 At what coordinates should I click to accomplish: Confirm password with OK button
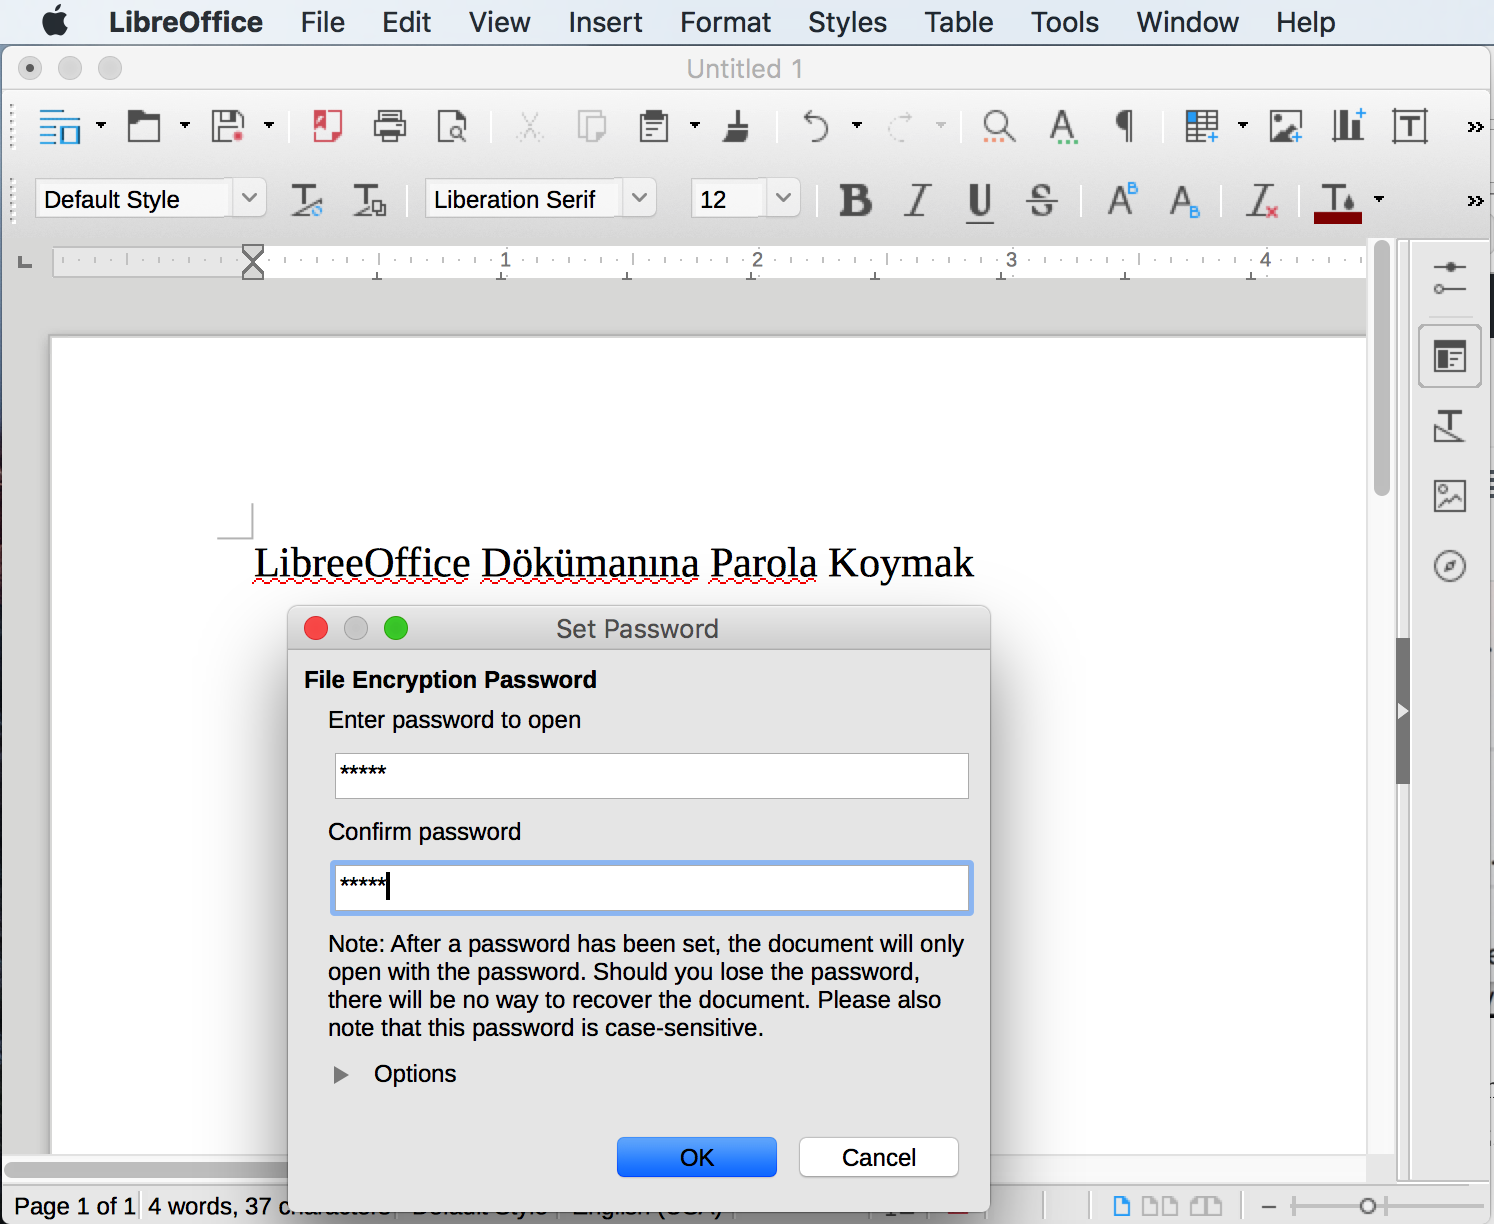[697, 1157]
